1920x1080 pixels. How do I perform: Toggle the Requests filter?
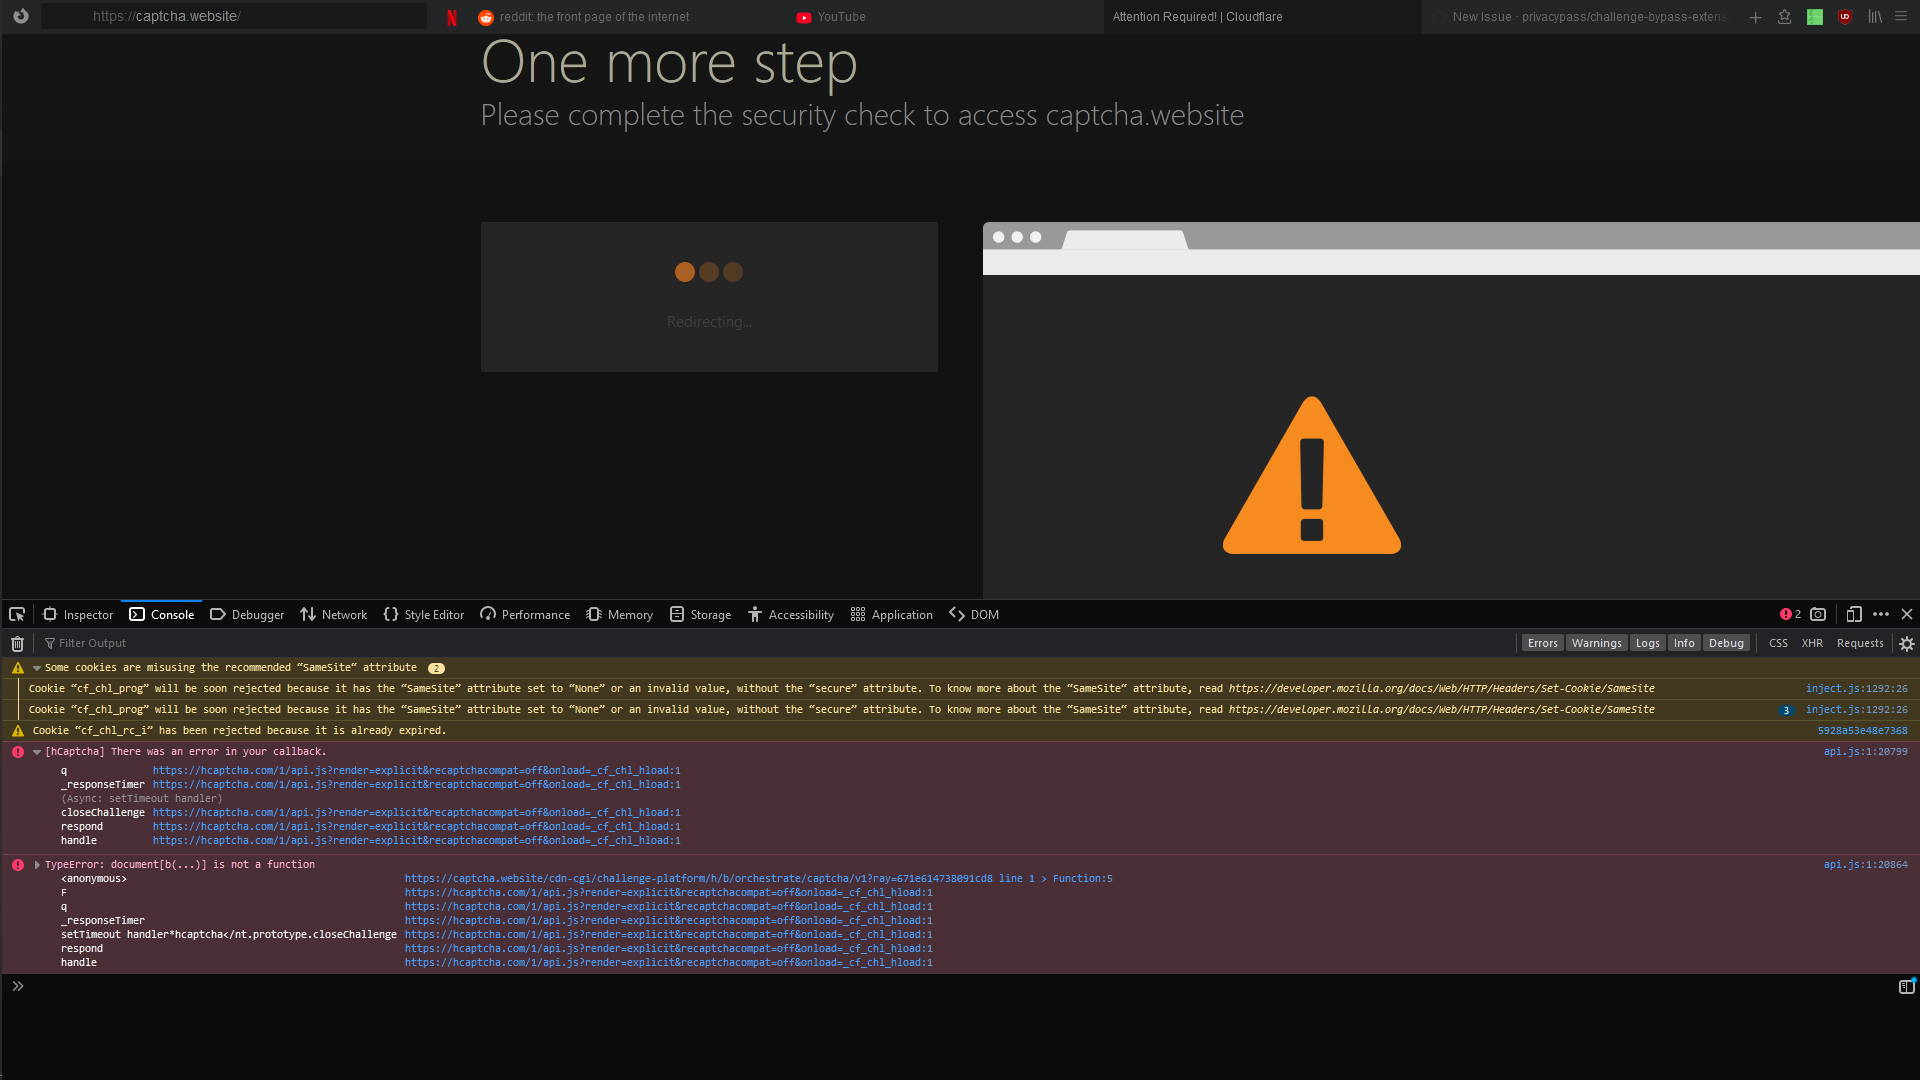pos(1860,643)
